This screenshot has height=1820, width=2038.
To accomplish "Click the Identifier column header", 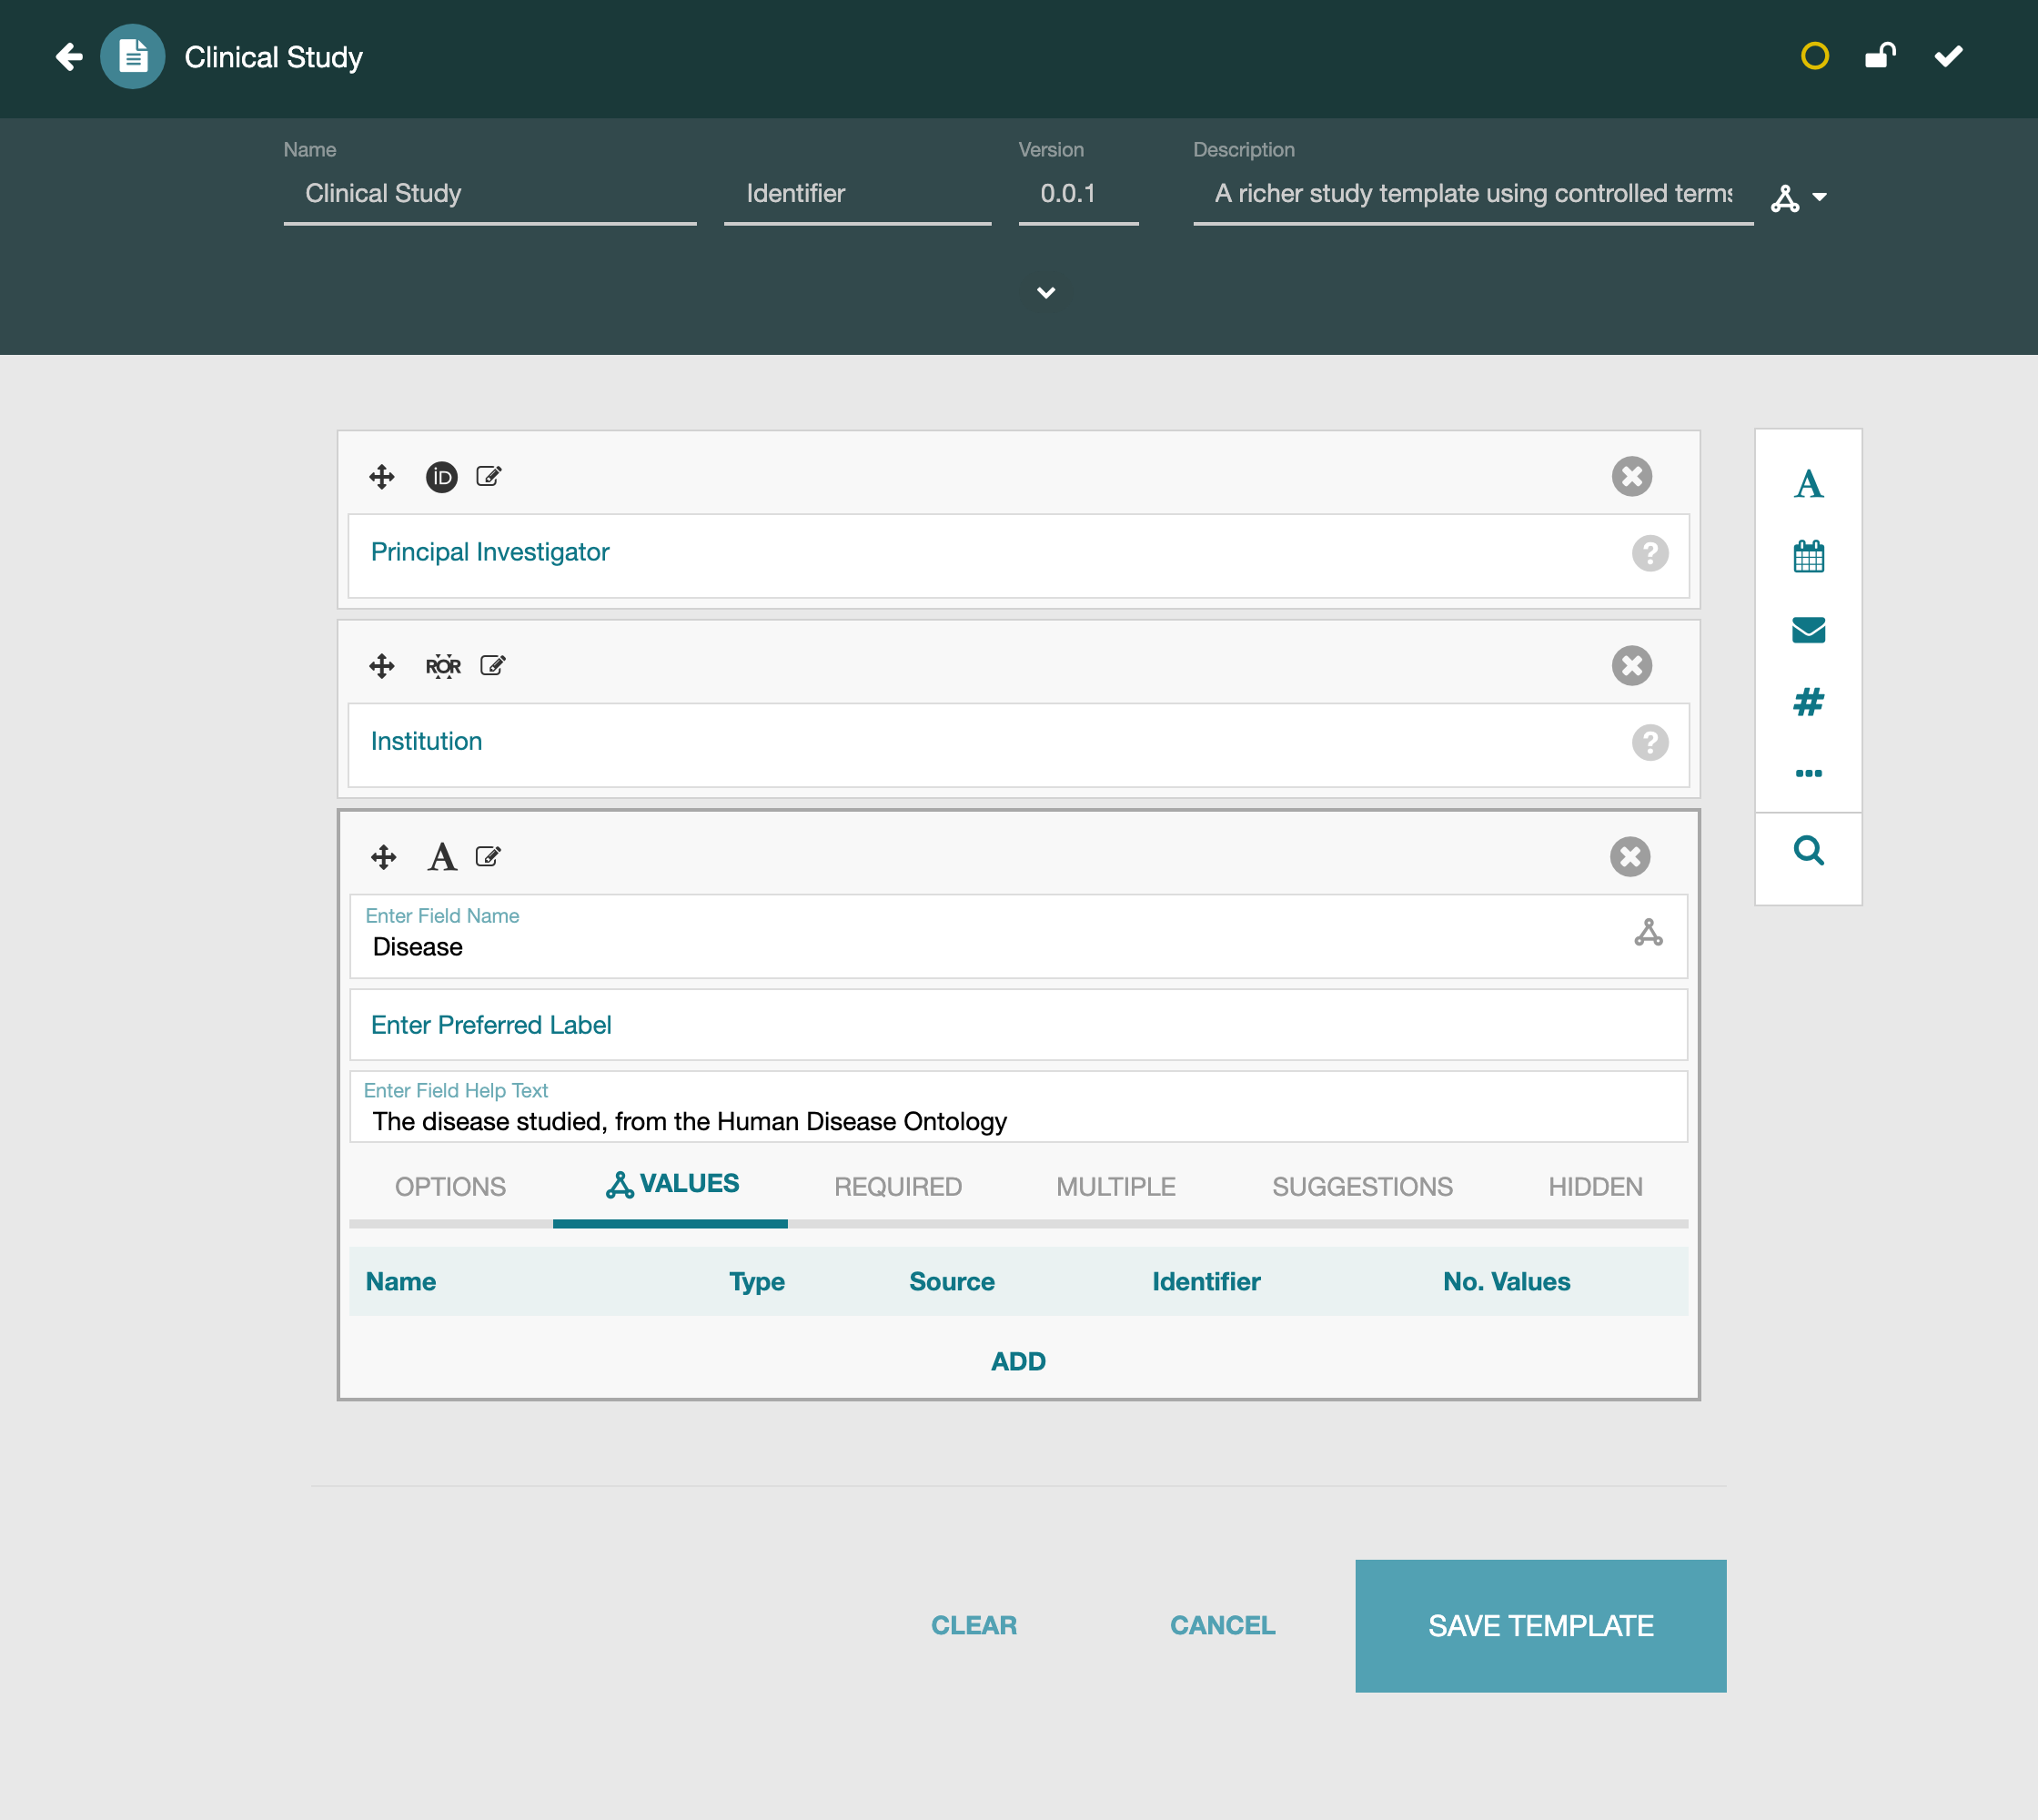I will pos(1206,1282).
